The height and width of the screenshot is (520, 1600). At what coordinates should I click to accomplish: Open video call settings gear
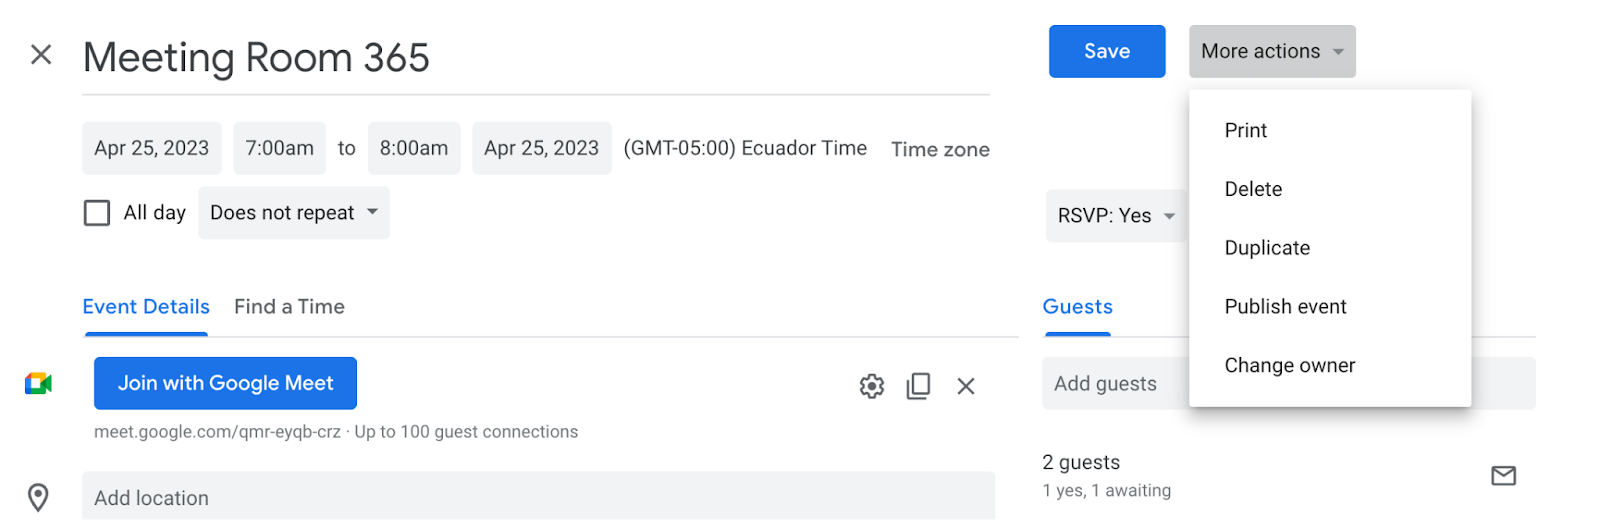point(872,386)
